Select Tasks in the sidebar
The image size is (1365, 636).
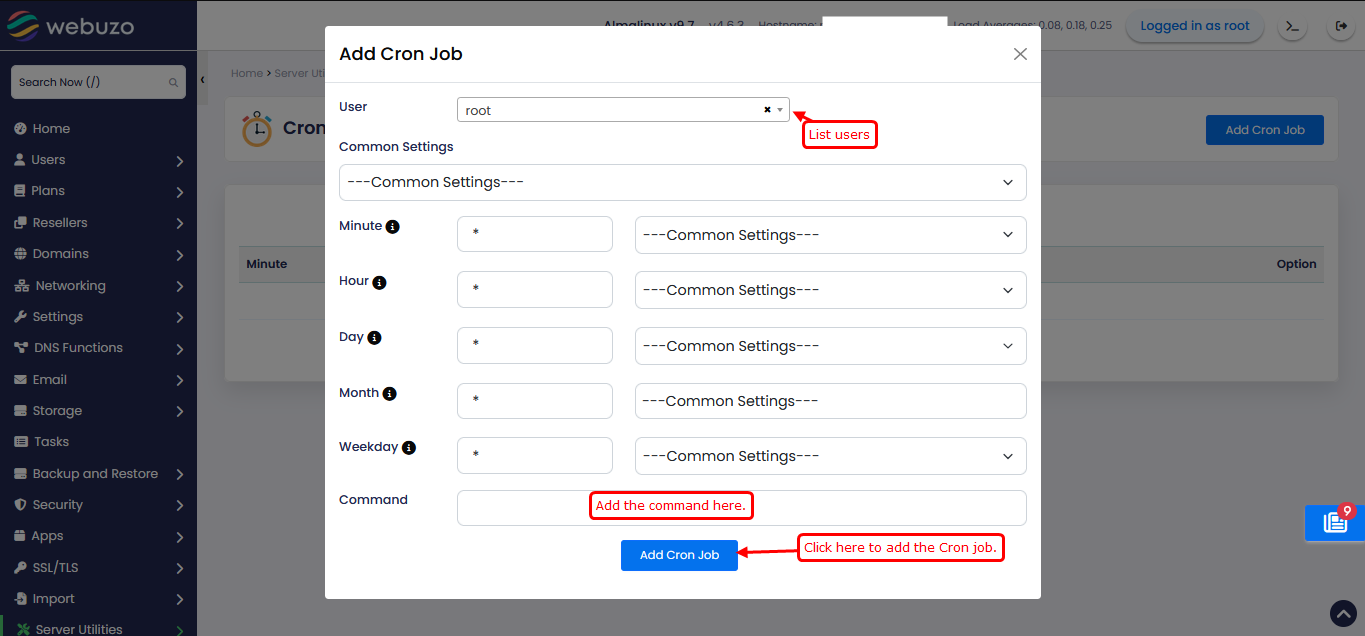[51, 442]
